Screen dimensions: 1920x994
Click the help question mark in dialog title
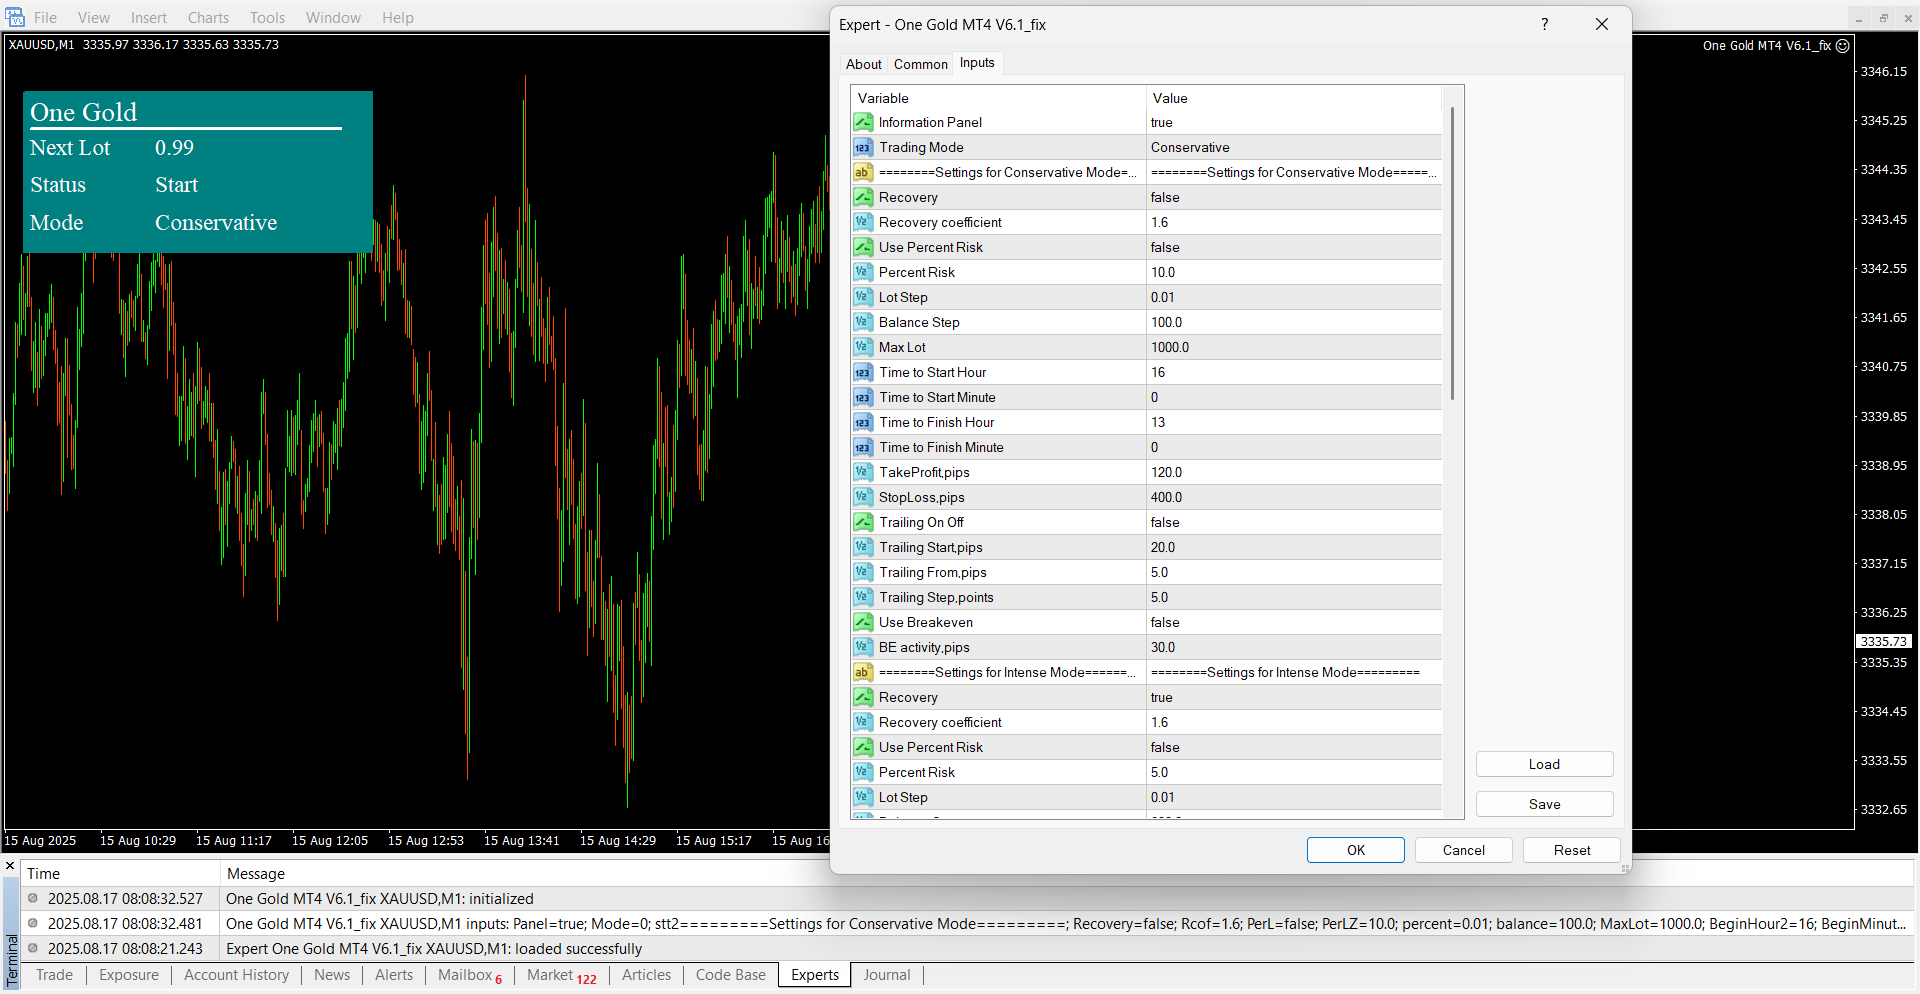(1544, 24)
